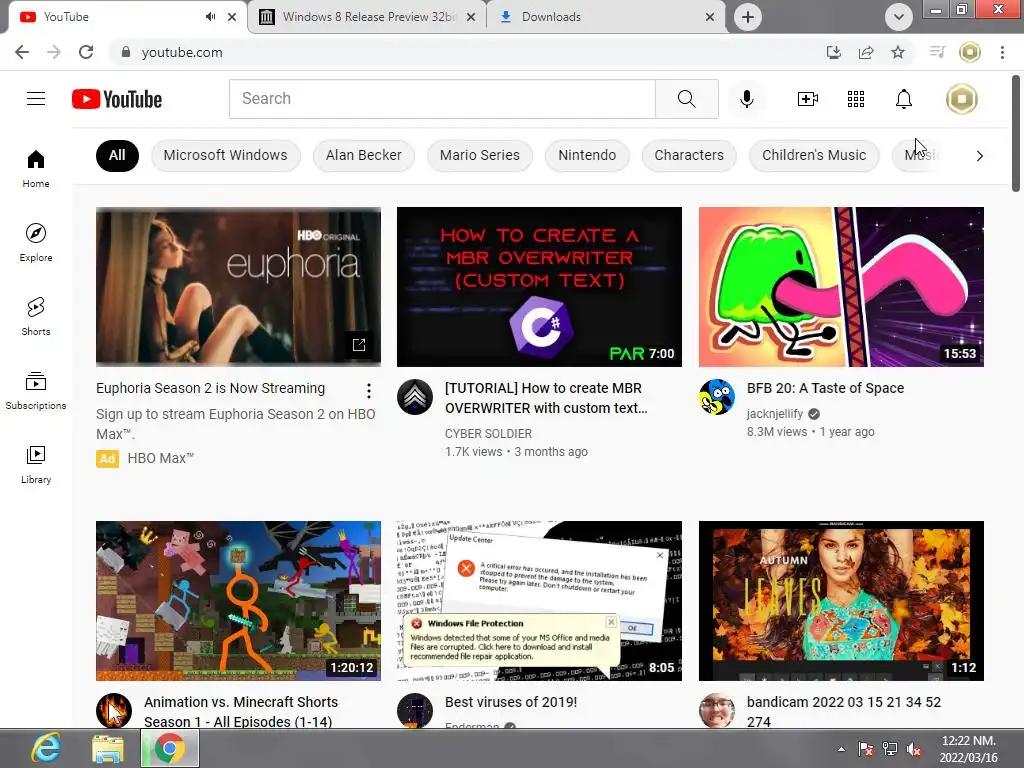1024x768 pixels.
Task: Close the Downloads tab
Action: coord(710,17)
